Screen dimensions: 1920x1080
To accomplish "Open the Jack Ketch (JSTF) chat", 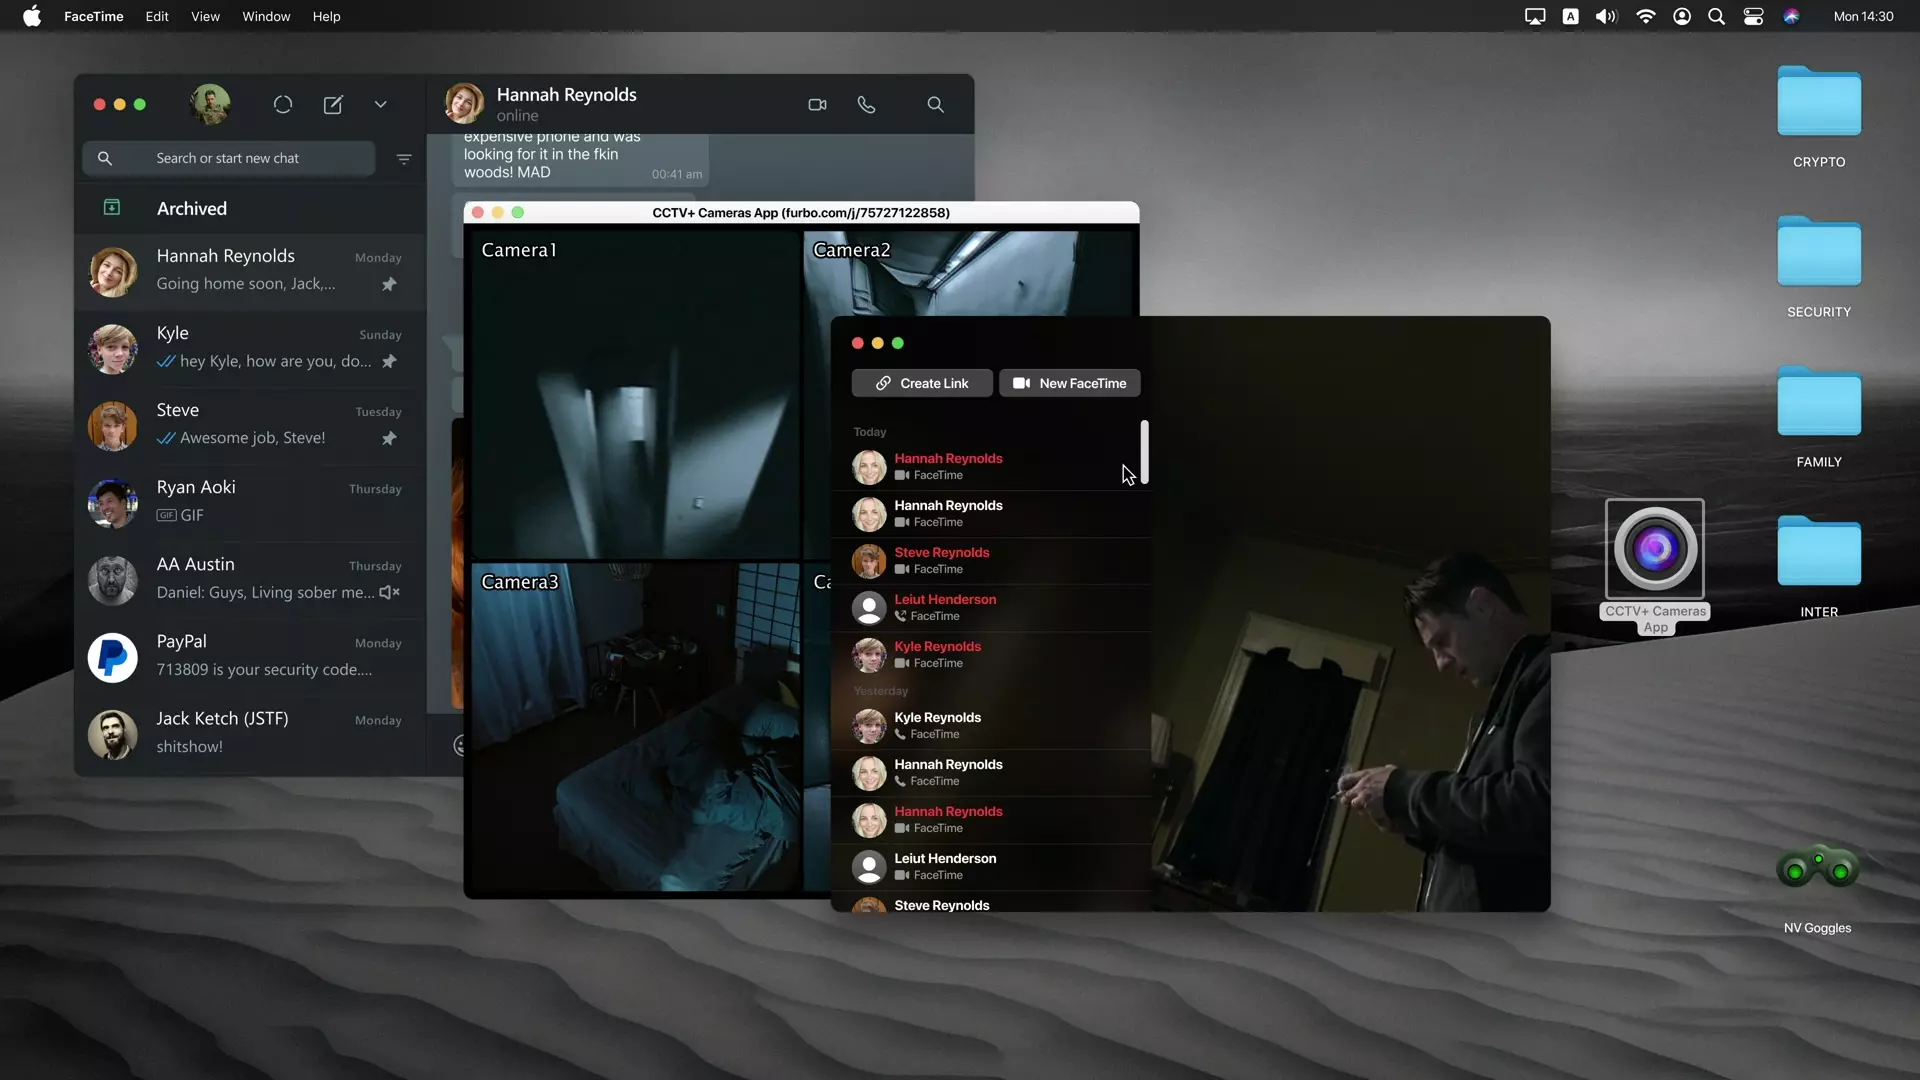I will (250, 732).
